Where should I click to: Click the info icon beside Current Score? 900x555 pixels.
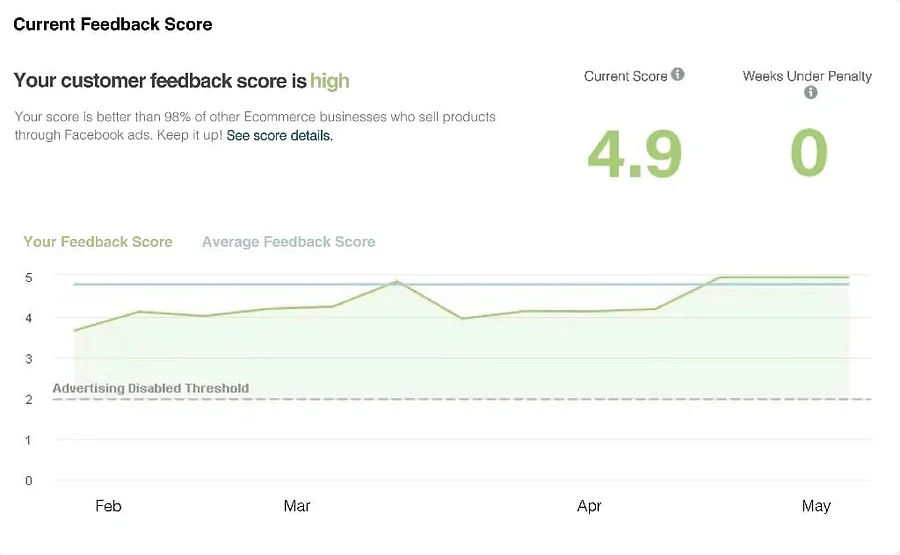pyautogui.click(x=678, y=75)
